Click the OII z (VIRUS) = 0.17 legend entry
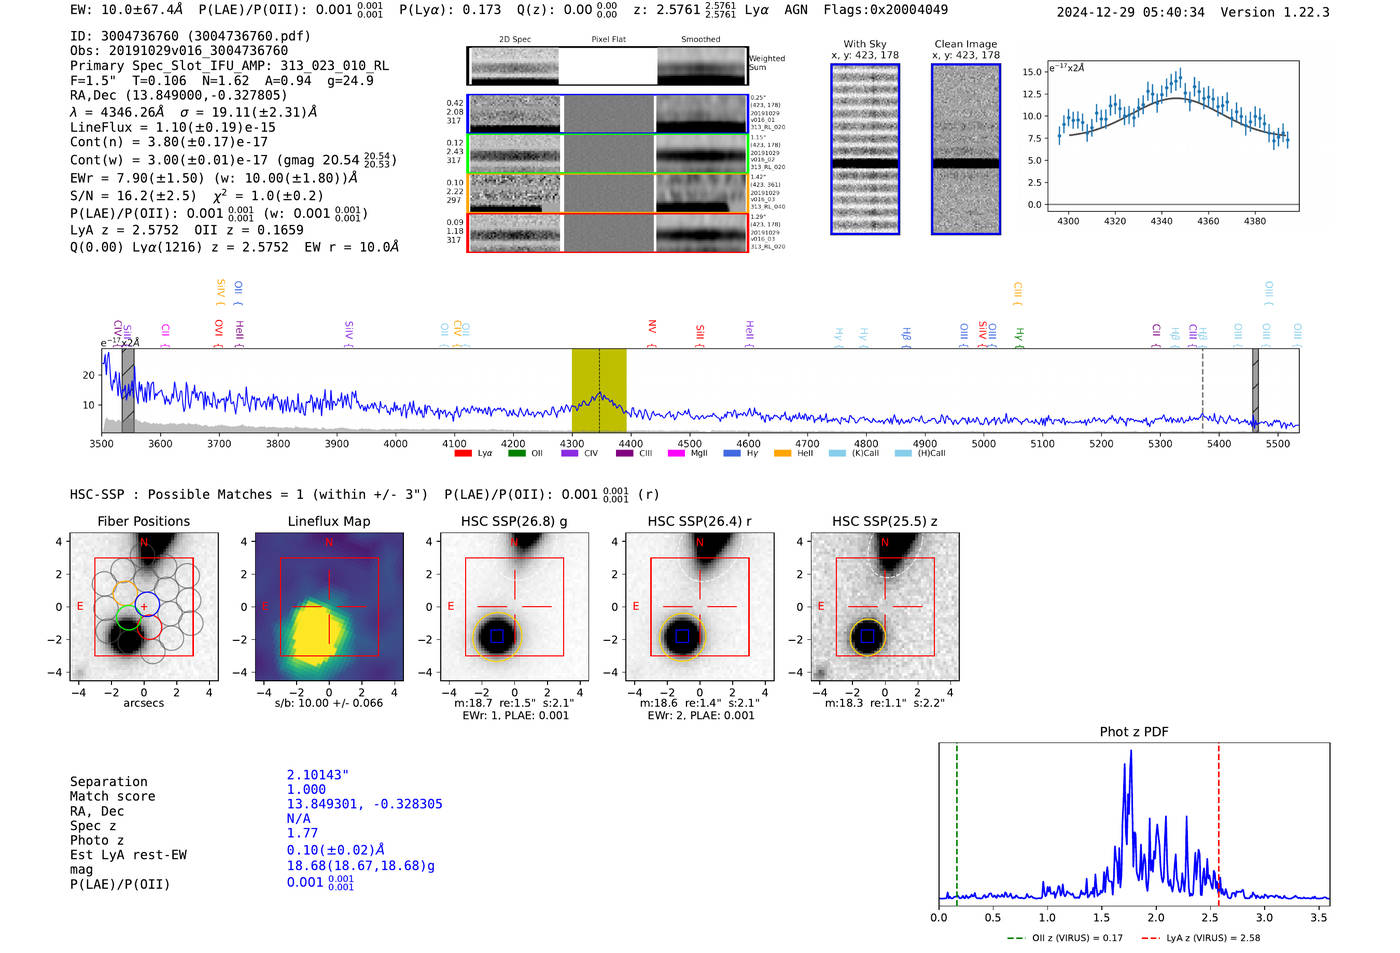This screenshot has height=953, width=1400. coord(1065,938)
